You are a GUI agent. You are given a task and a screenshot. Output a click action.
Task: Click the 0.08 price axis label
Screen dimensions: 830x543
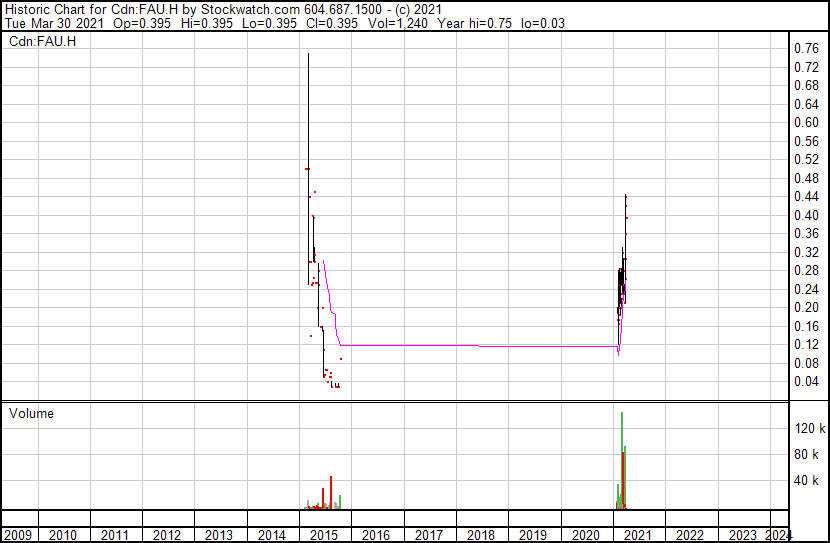click(x=806, y=363)
